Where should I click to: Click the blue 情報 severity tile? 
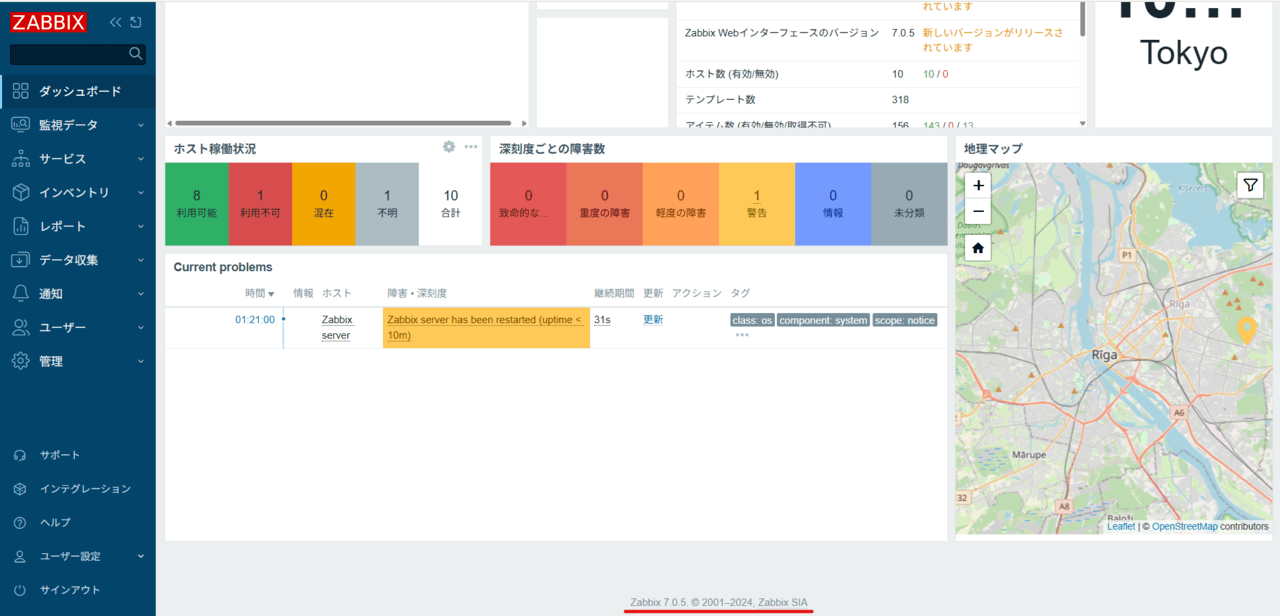tap(833, 204)
